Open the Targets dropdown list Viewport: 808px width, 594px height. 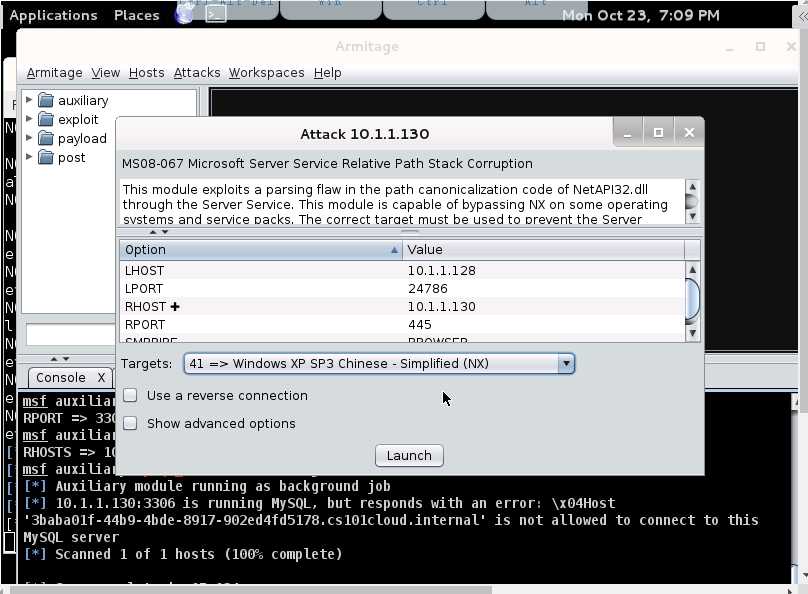[x=566, y=363]
